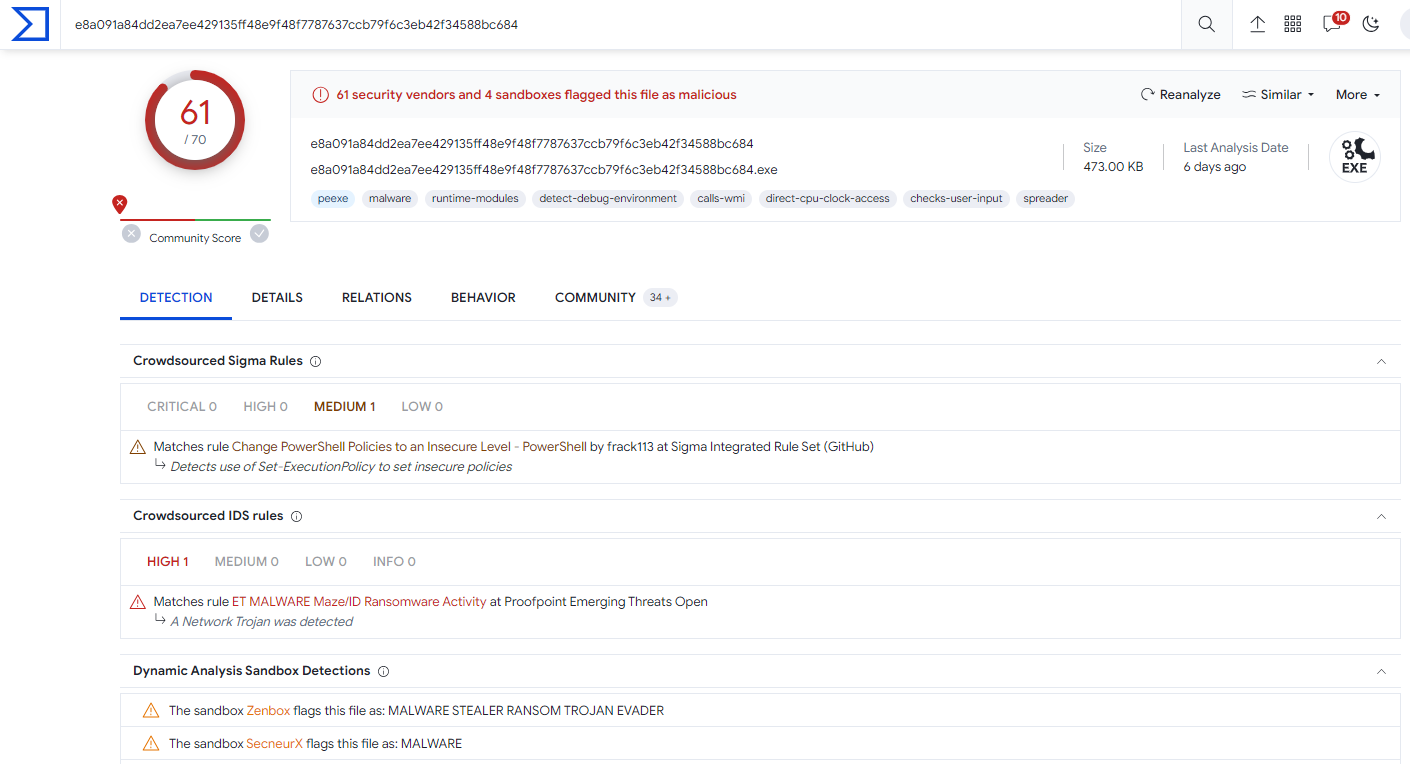Screen dimensions: 1410x764
Task: Open Proofpoint Emerging Threats Open link
Action: [606, 602]
